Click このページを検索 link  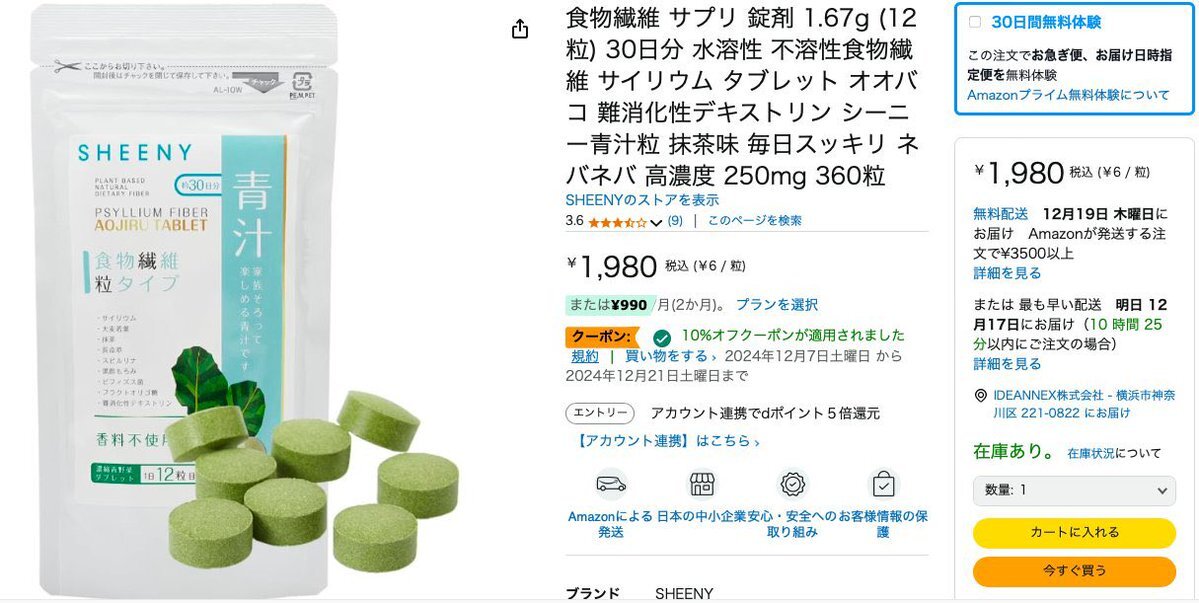[x=754, y=221]
